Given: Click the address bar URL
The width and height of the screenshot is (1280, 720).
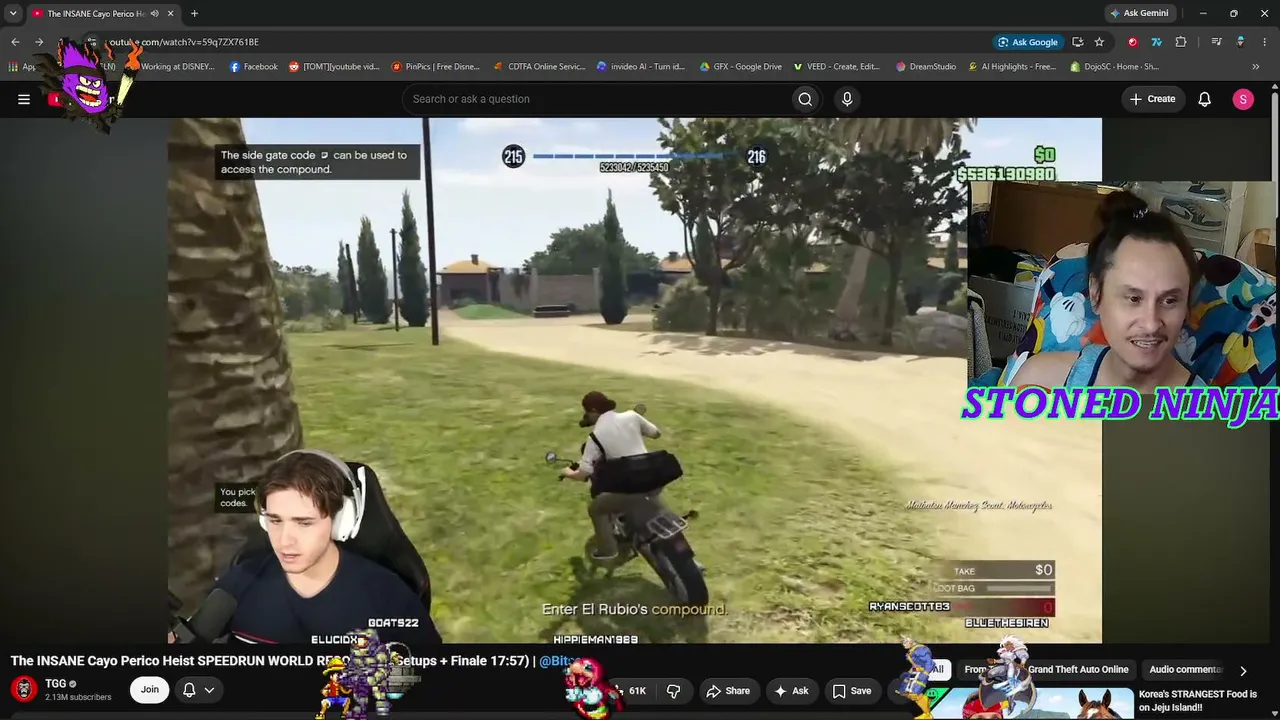Looking at the screenshot, I should [x=184, y=42].
